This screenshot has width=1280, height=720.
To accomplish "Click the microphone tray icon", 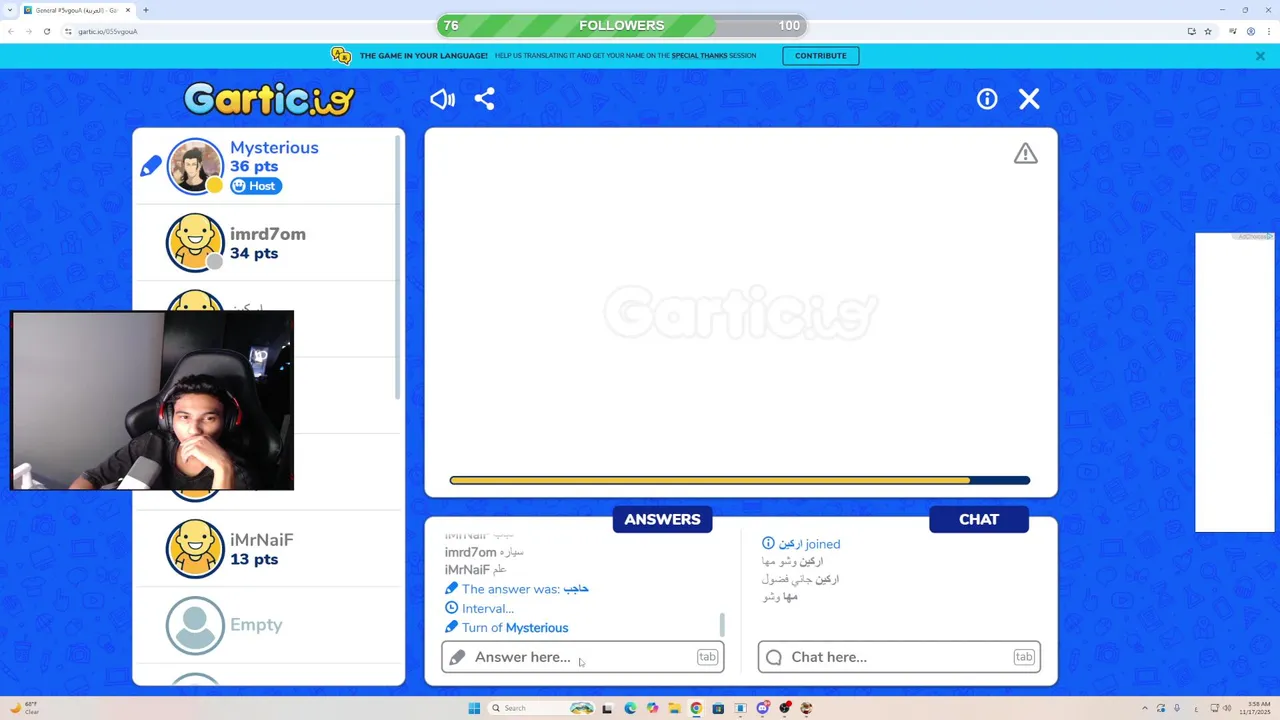I will tap(1177, 708).
